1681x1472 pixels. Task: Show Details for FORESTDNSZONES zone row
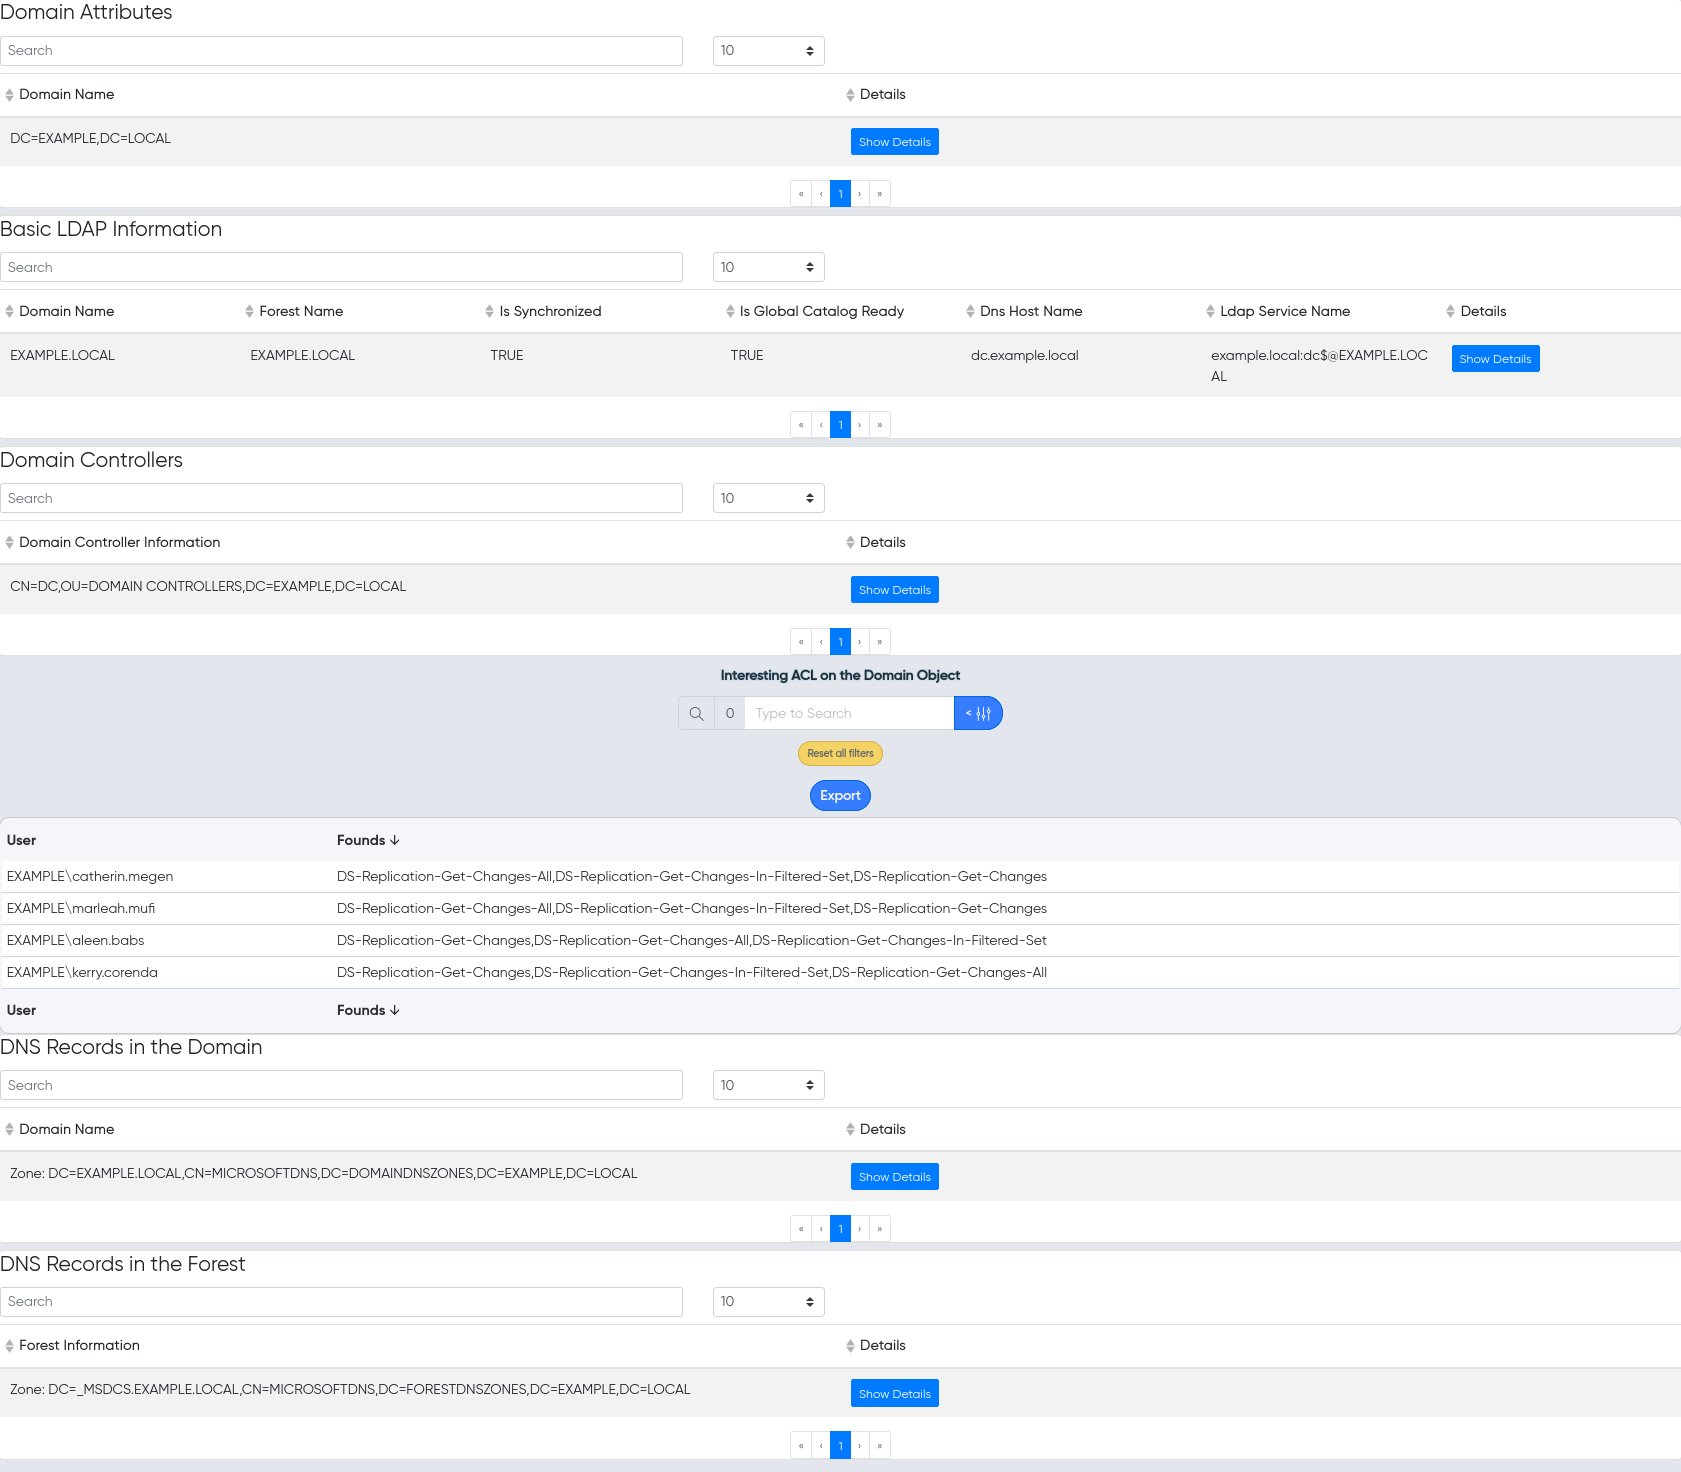pos(895,1394)
